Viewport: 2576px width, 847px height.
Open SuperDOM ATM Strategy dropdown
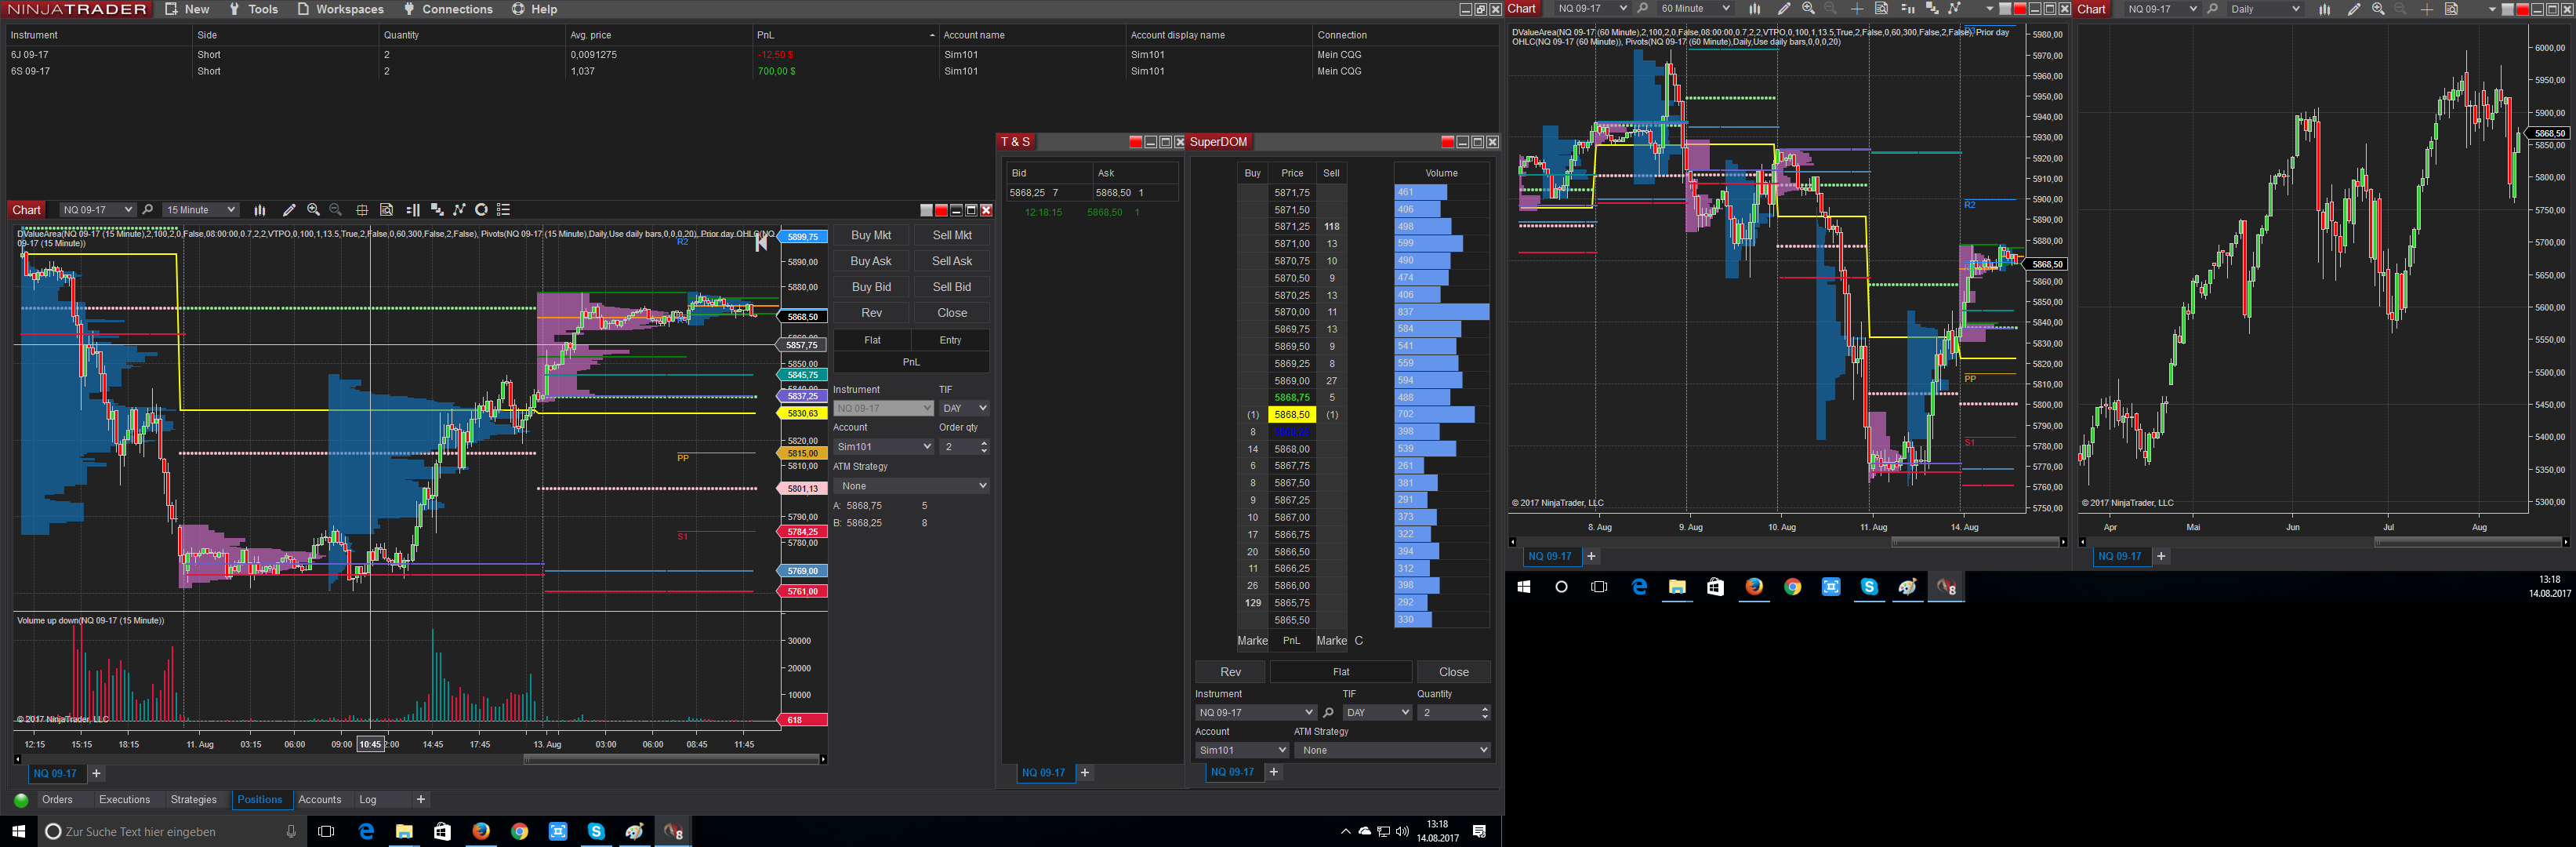1392,750
